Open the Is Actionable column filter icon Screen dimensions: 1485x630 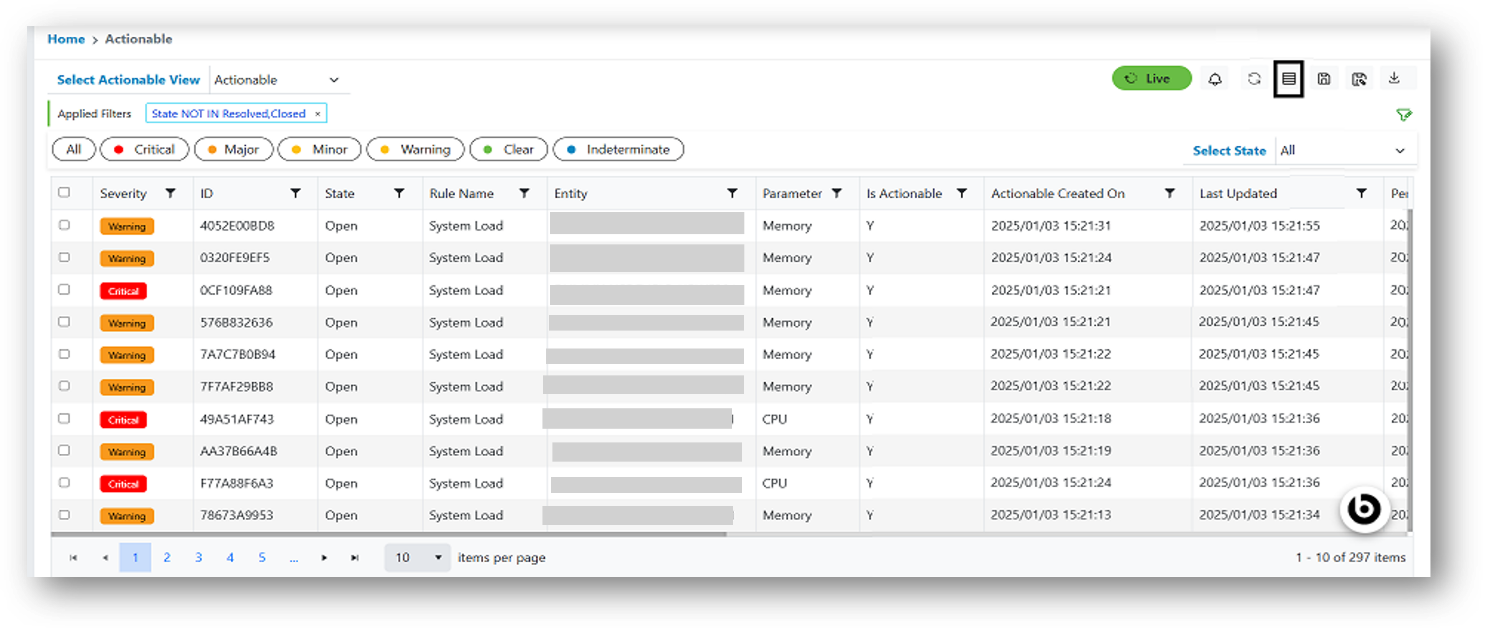coord(962,193)
